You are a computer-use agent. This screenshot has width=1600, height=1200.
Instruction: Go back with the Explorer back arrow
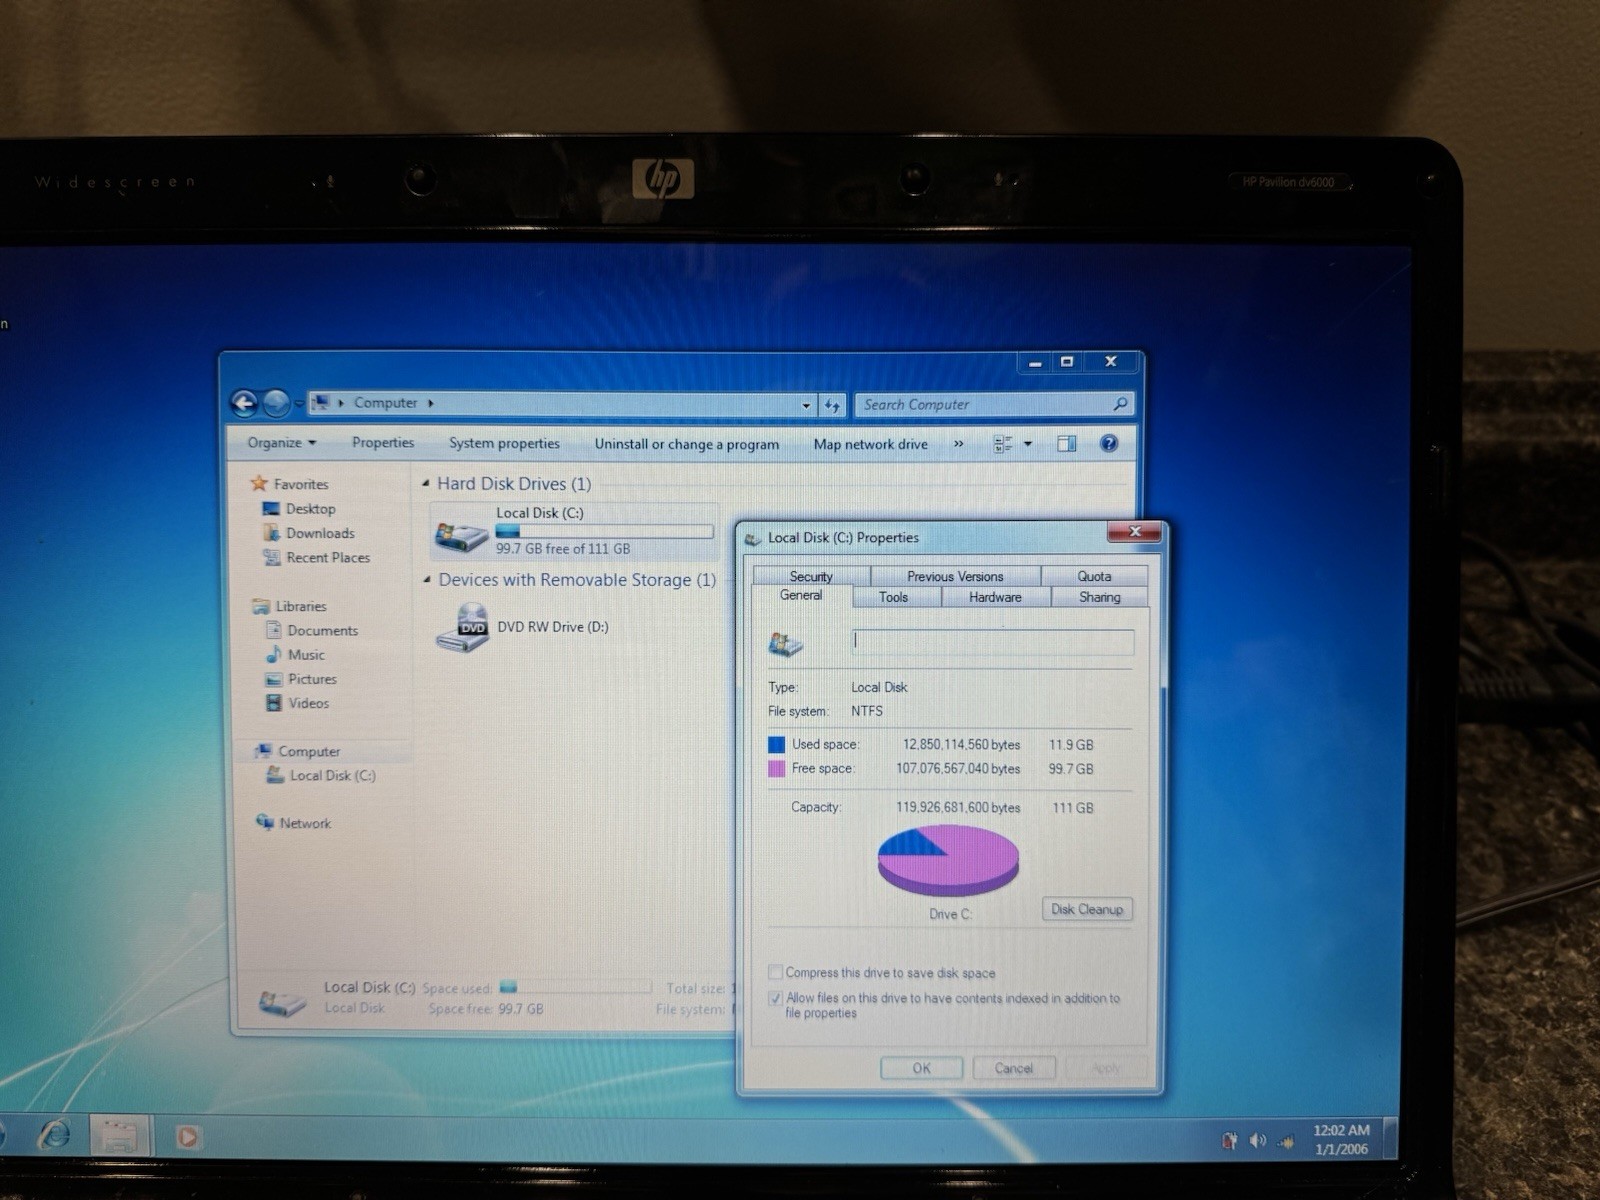click(244, 403)
